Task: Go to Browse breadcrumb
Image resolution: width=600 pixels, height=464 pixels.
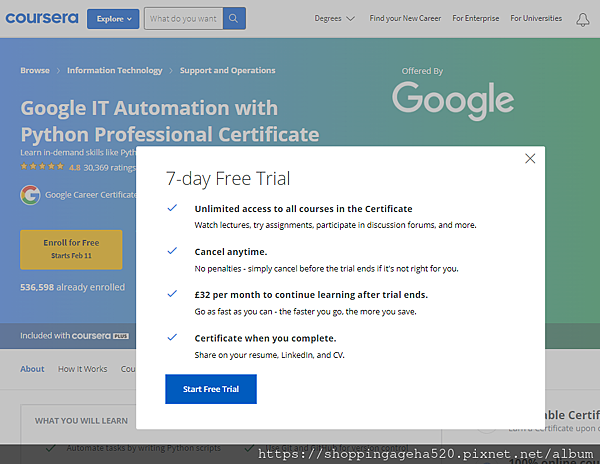Action: tap(35, 70)
